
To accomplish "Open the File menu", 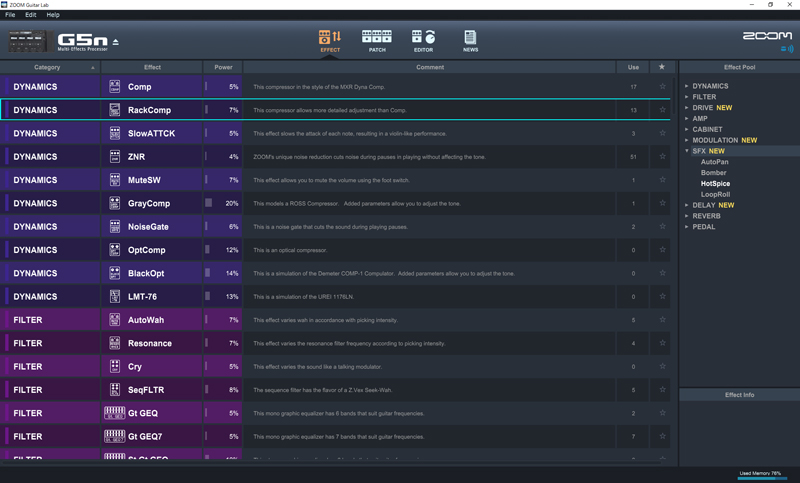I will coord(10,15).
